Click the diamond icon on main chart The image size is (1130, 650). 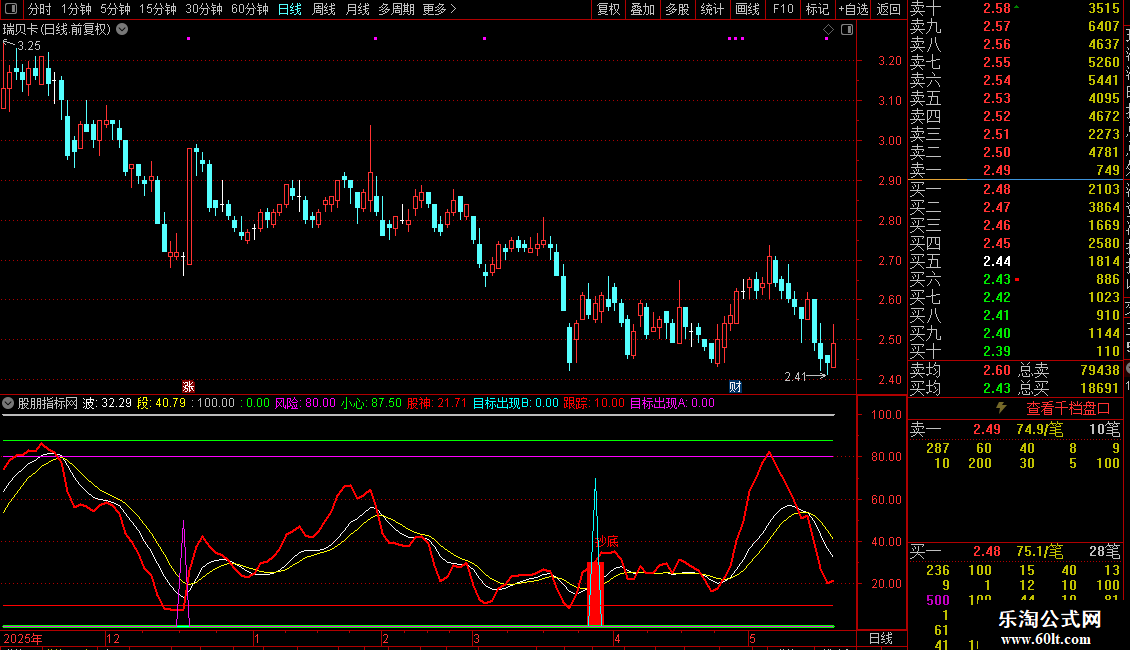[x=828, y=30]
